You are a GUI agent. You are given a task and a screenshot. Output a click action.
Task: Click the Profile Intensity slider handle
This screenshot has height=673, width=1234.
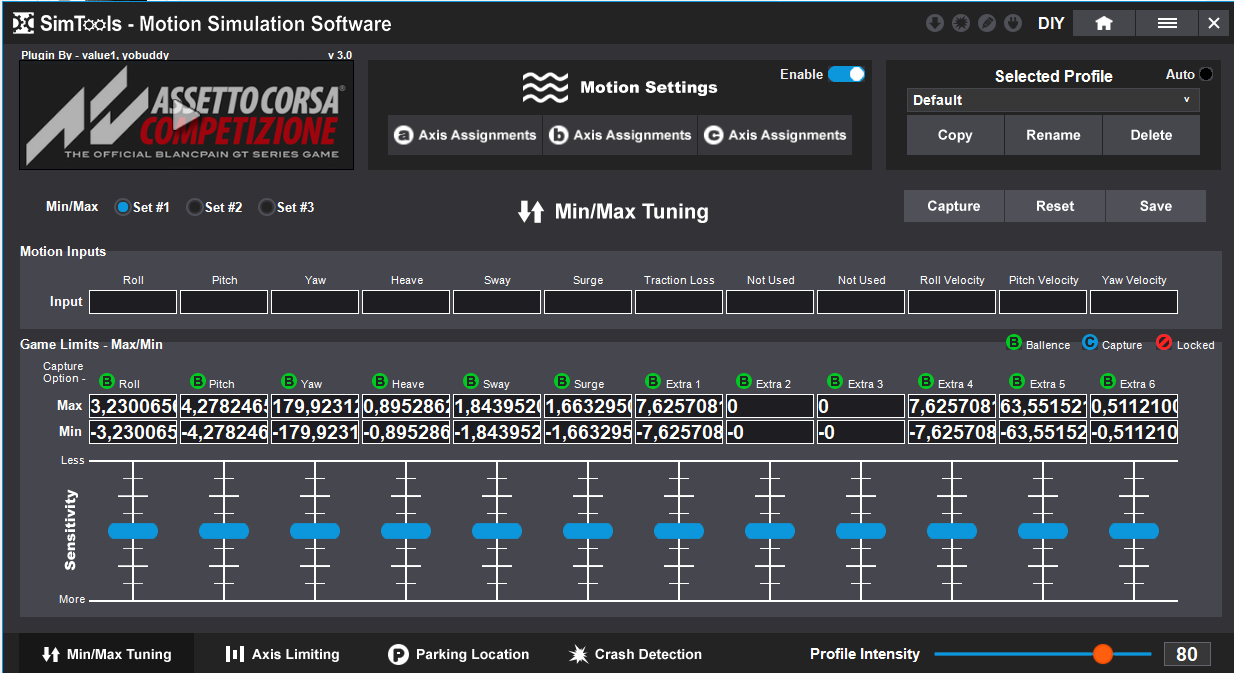[x=1102, y=654]
